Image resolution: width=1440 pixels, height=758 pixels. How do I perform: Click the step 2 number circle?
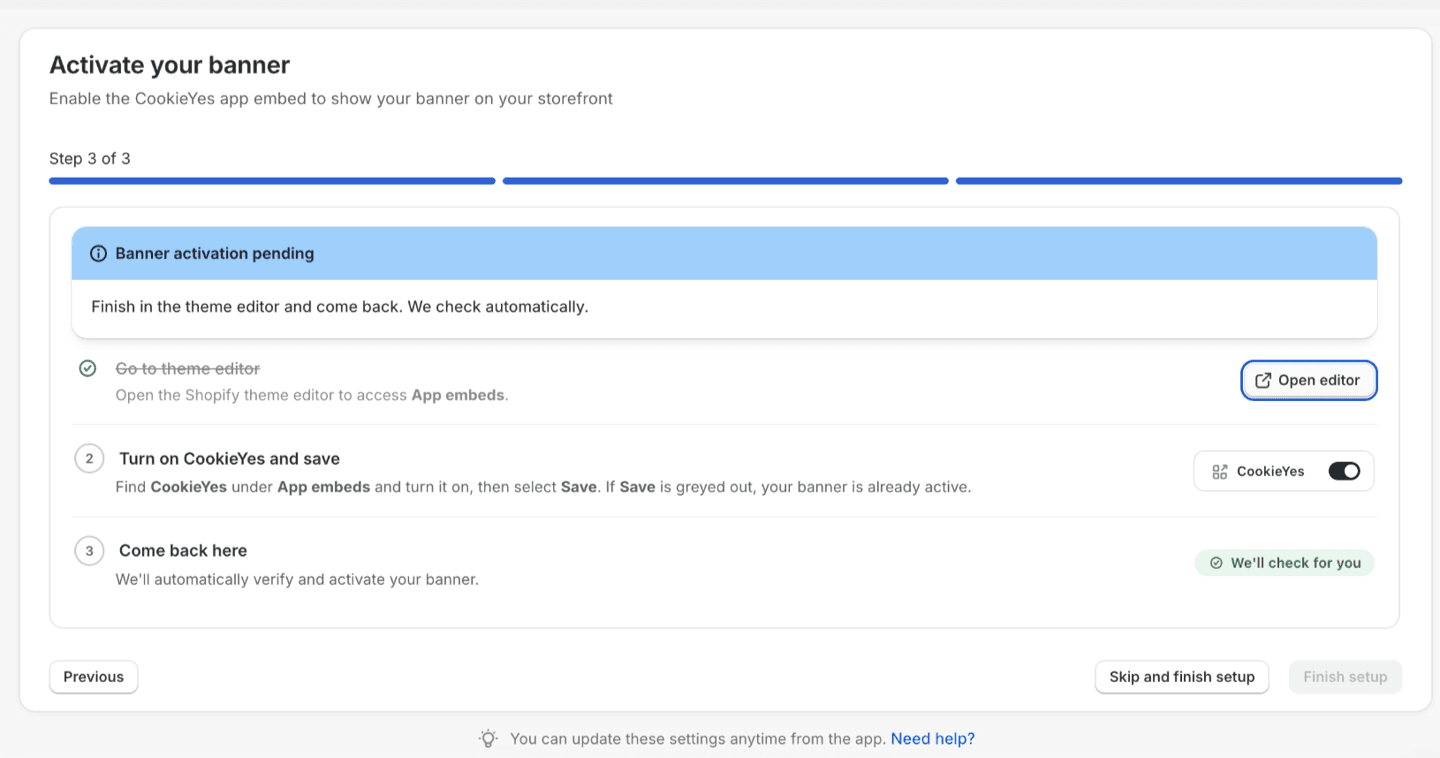pos(89,459)
